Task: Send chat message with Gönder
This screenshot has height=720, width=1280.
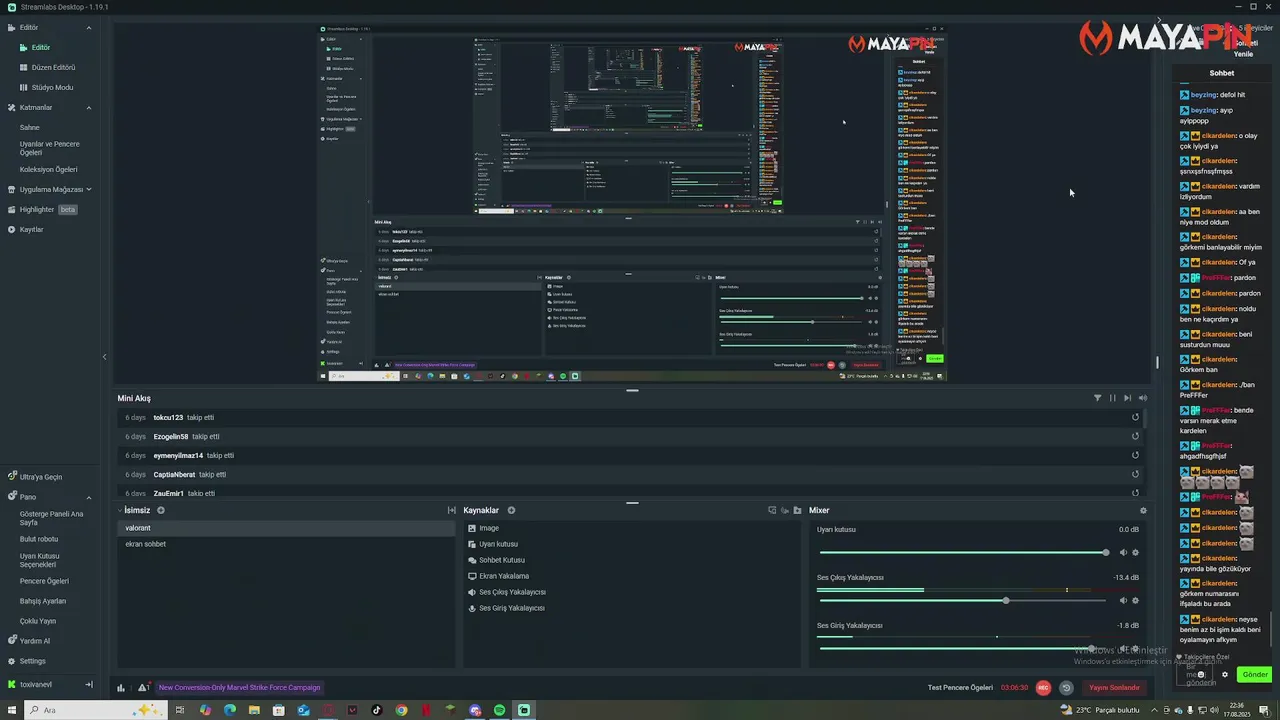Action: pos(1254,674)
